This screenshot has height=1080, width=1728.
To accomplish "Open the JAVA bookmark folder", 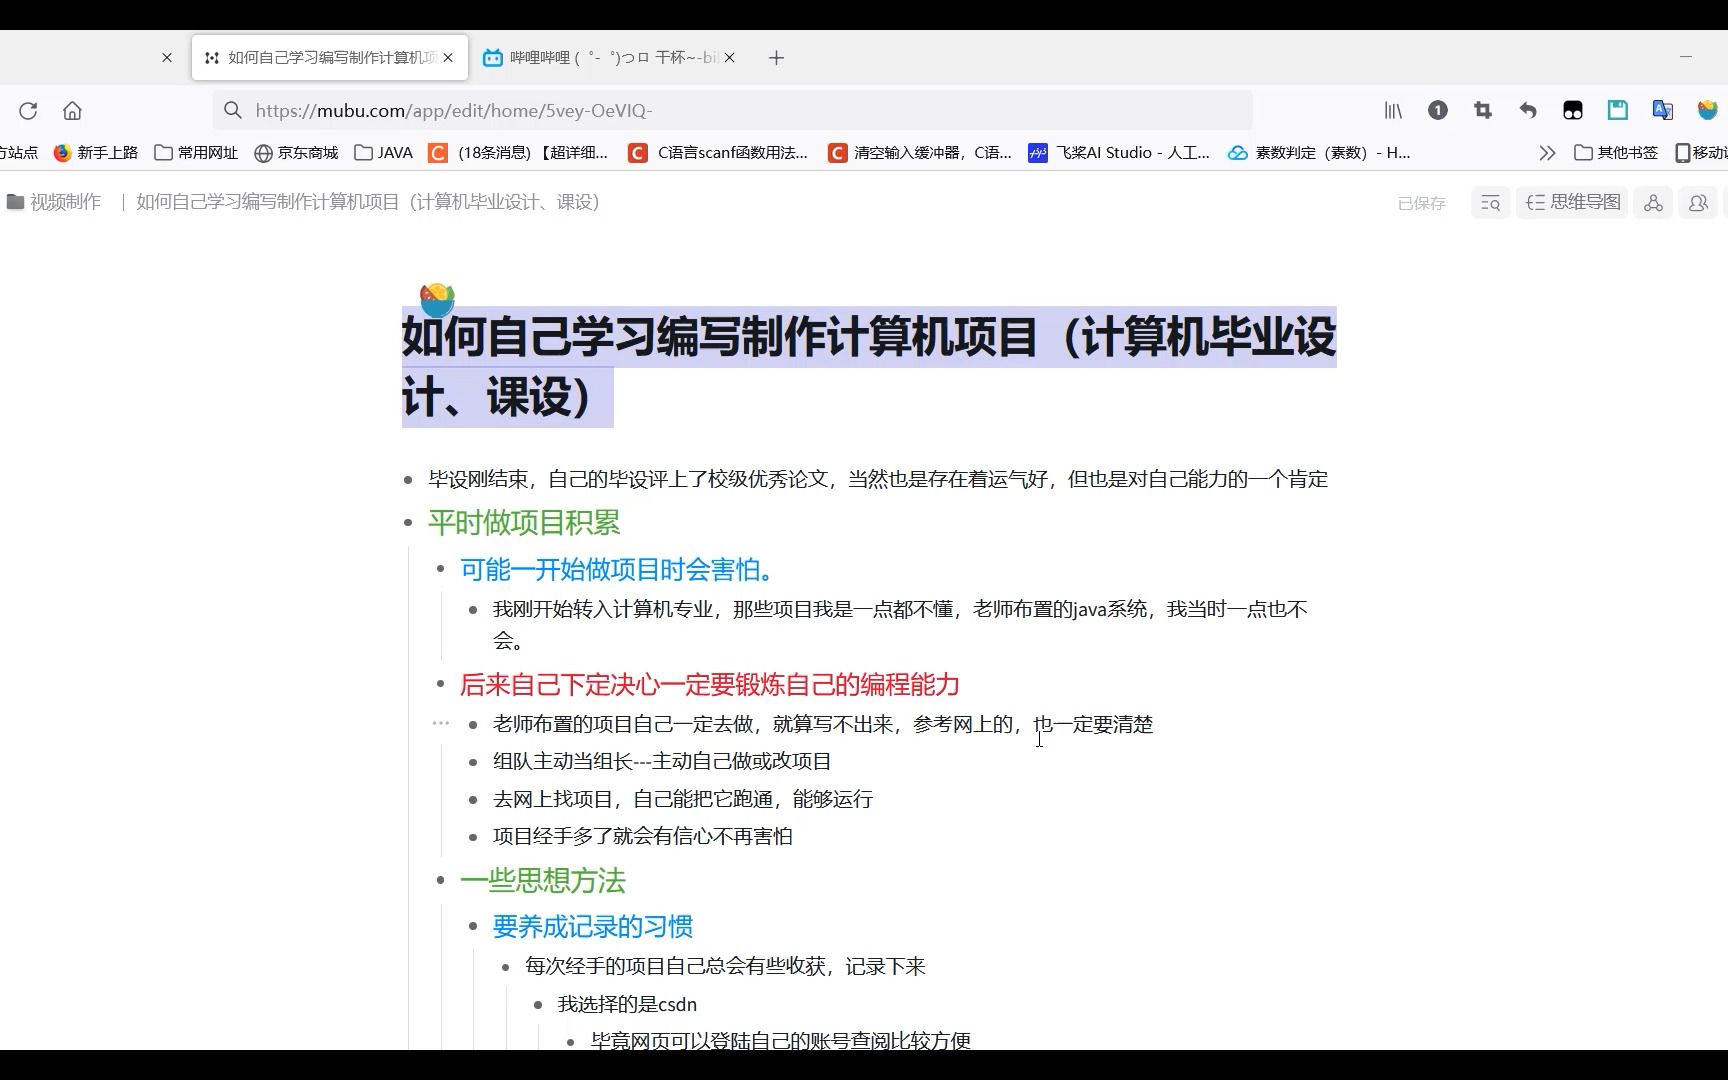I will [x=384, y=153].
